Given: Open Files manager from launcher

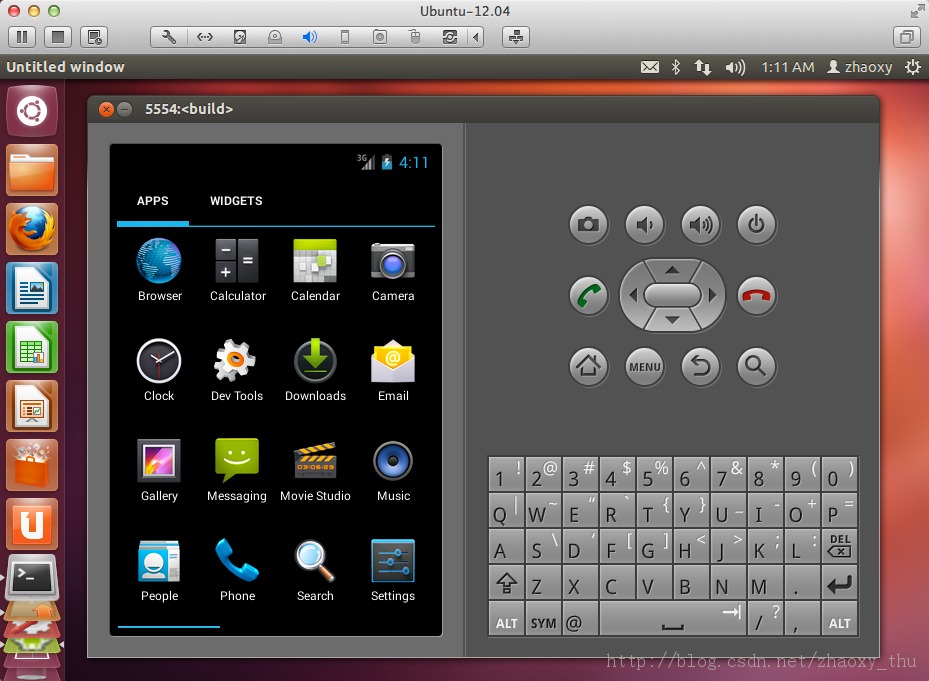Looking at the screenshot, I should pos(32,170).
